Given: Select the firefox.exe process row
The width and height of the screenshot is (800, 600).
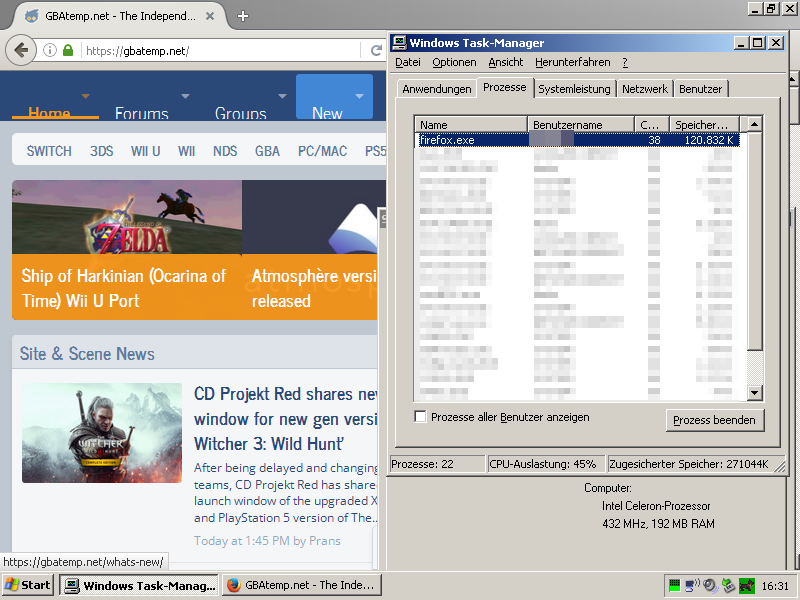Looking at the screenshot, I should click(x=578, y=140).
